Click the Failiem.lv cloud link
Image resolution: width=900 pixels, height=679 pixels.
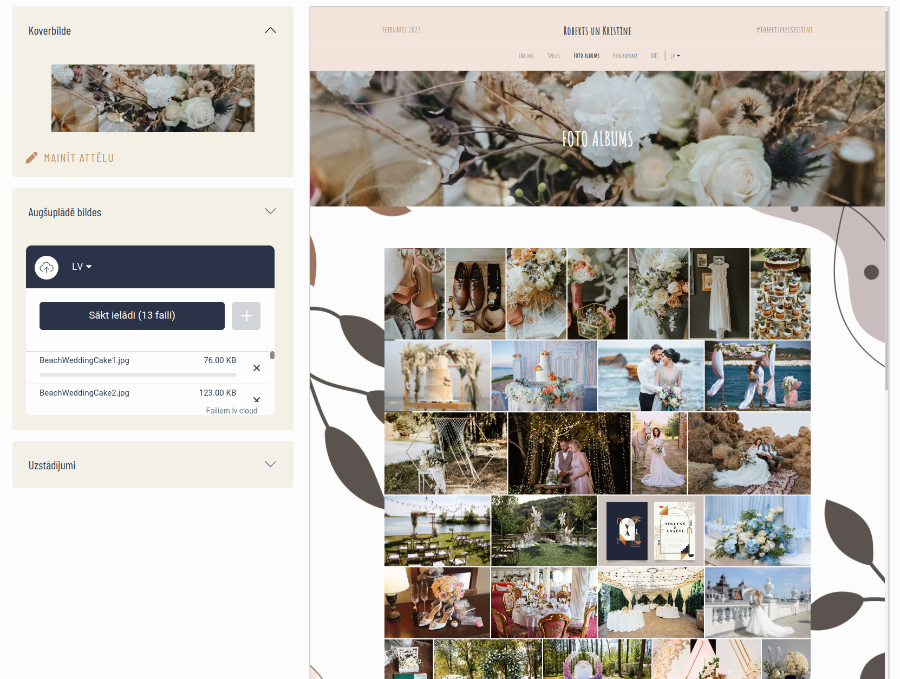click(231, 410)
